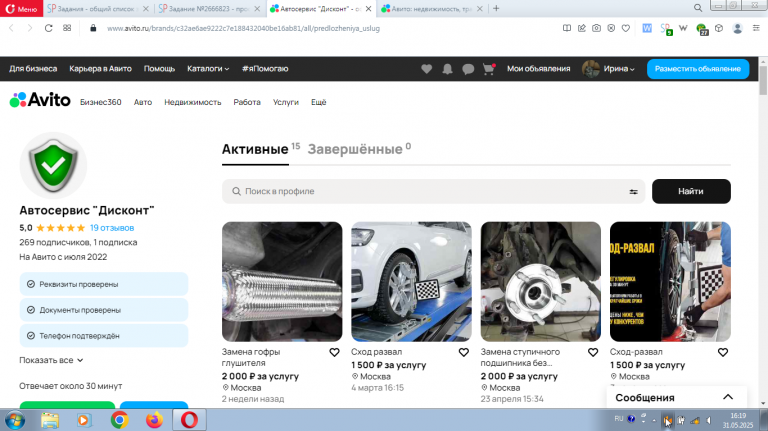Click the Найти button

pos(691,192)
